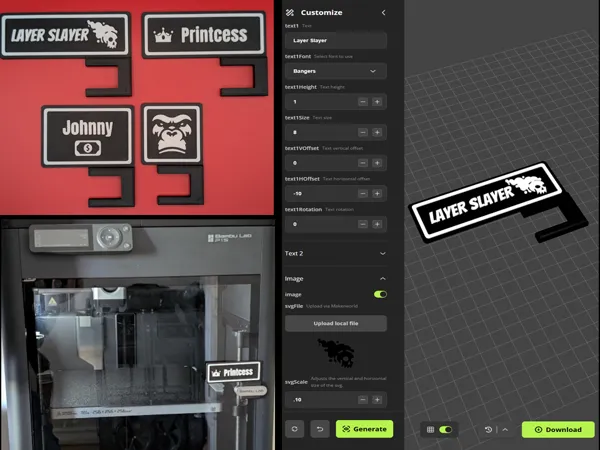Open the text1Font Bangers dropdown

click(336, 71)
